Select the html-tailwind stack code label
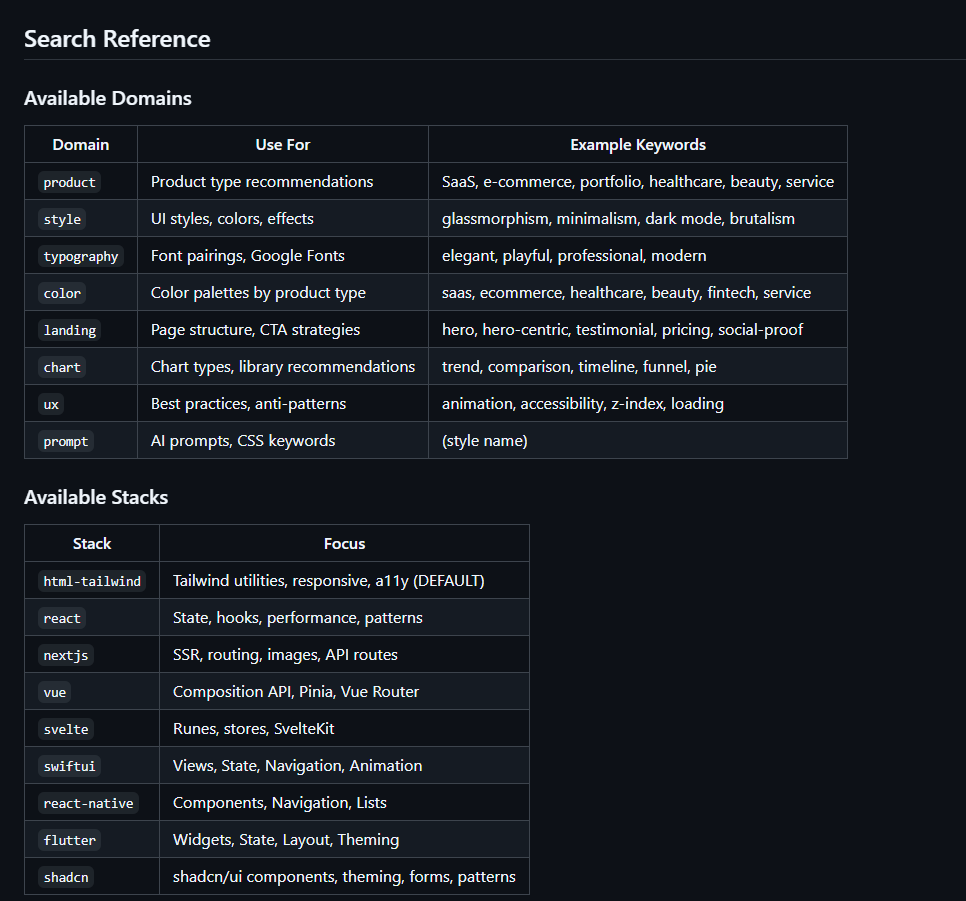 coord(92,581)
